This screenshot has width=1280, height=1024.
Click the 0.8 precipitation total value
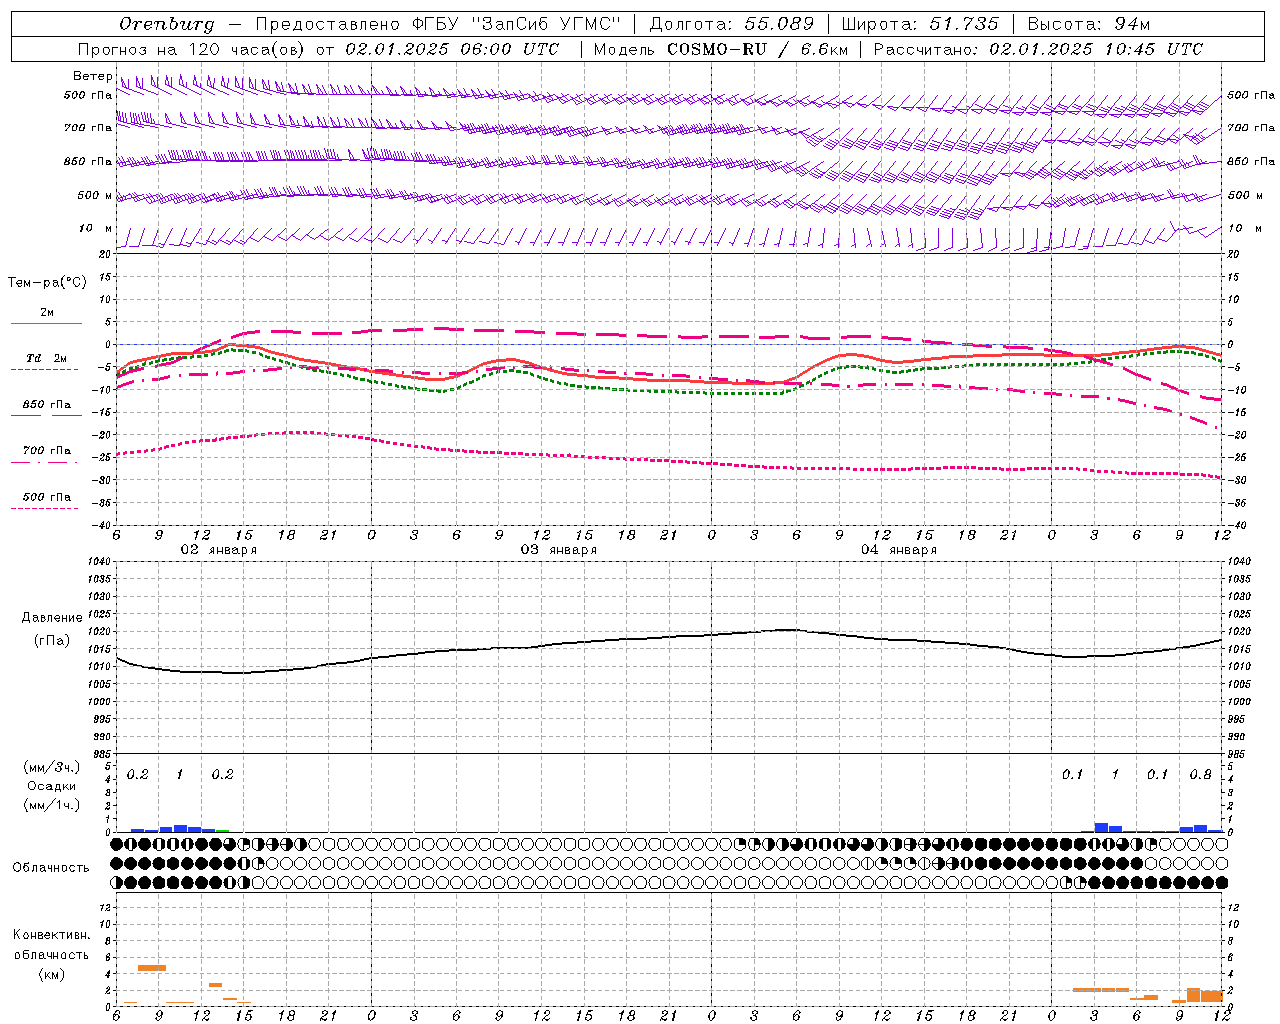coord(1200,775)
